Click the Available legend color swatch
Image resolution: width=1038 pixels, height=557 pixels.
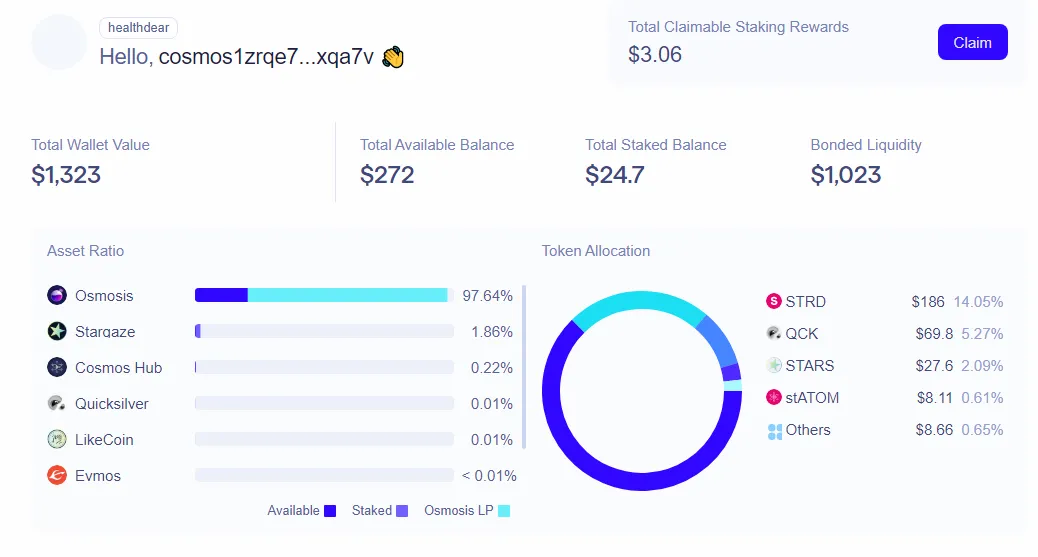click(330, 511)
